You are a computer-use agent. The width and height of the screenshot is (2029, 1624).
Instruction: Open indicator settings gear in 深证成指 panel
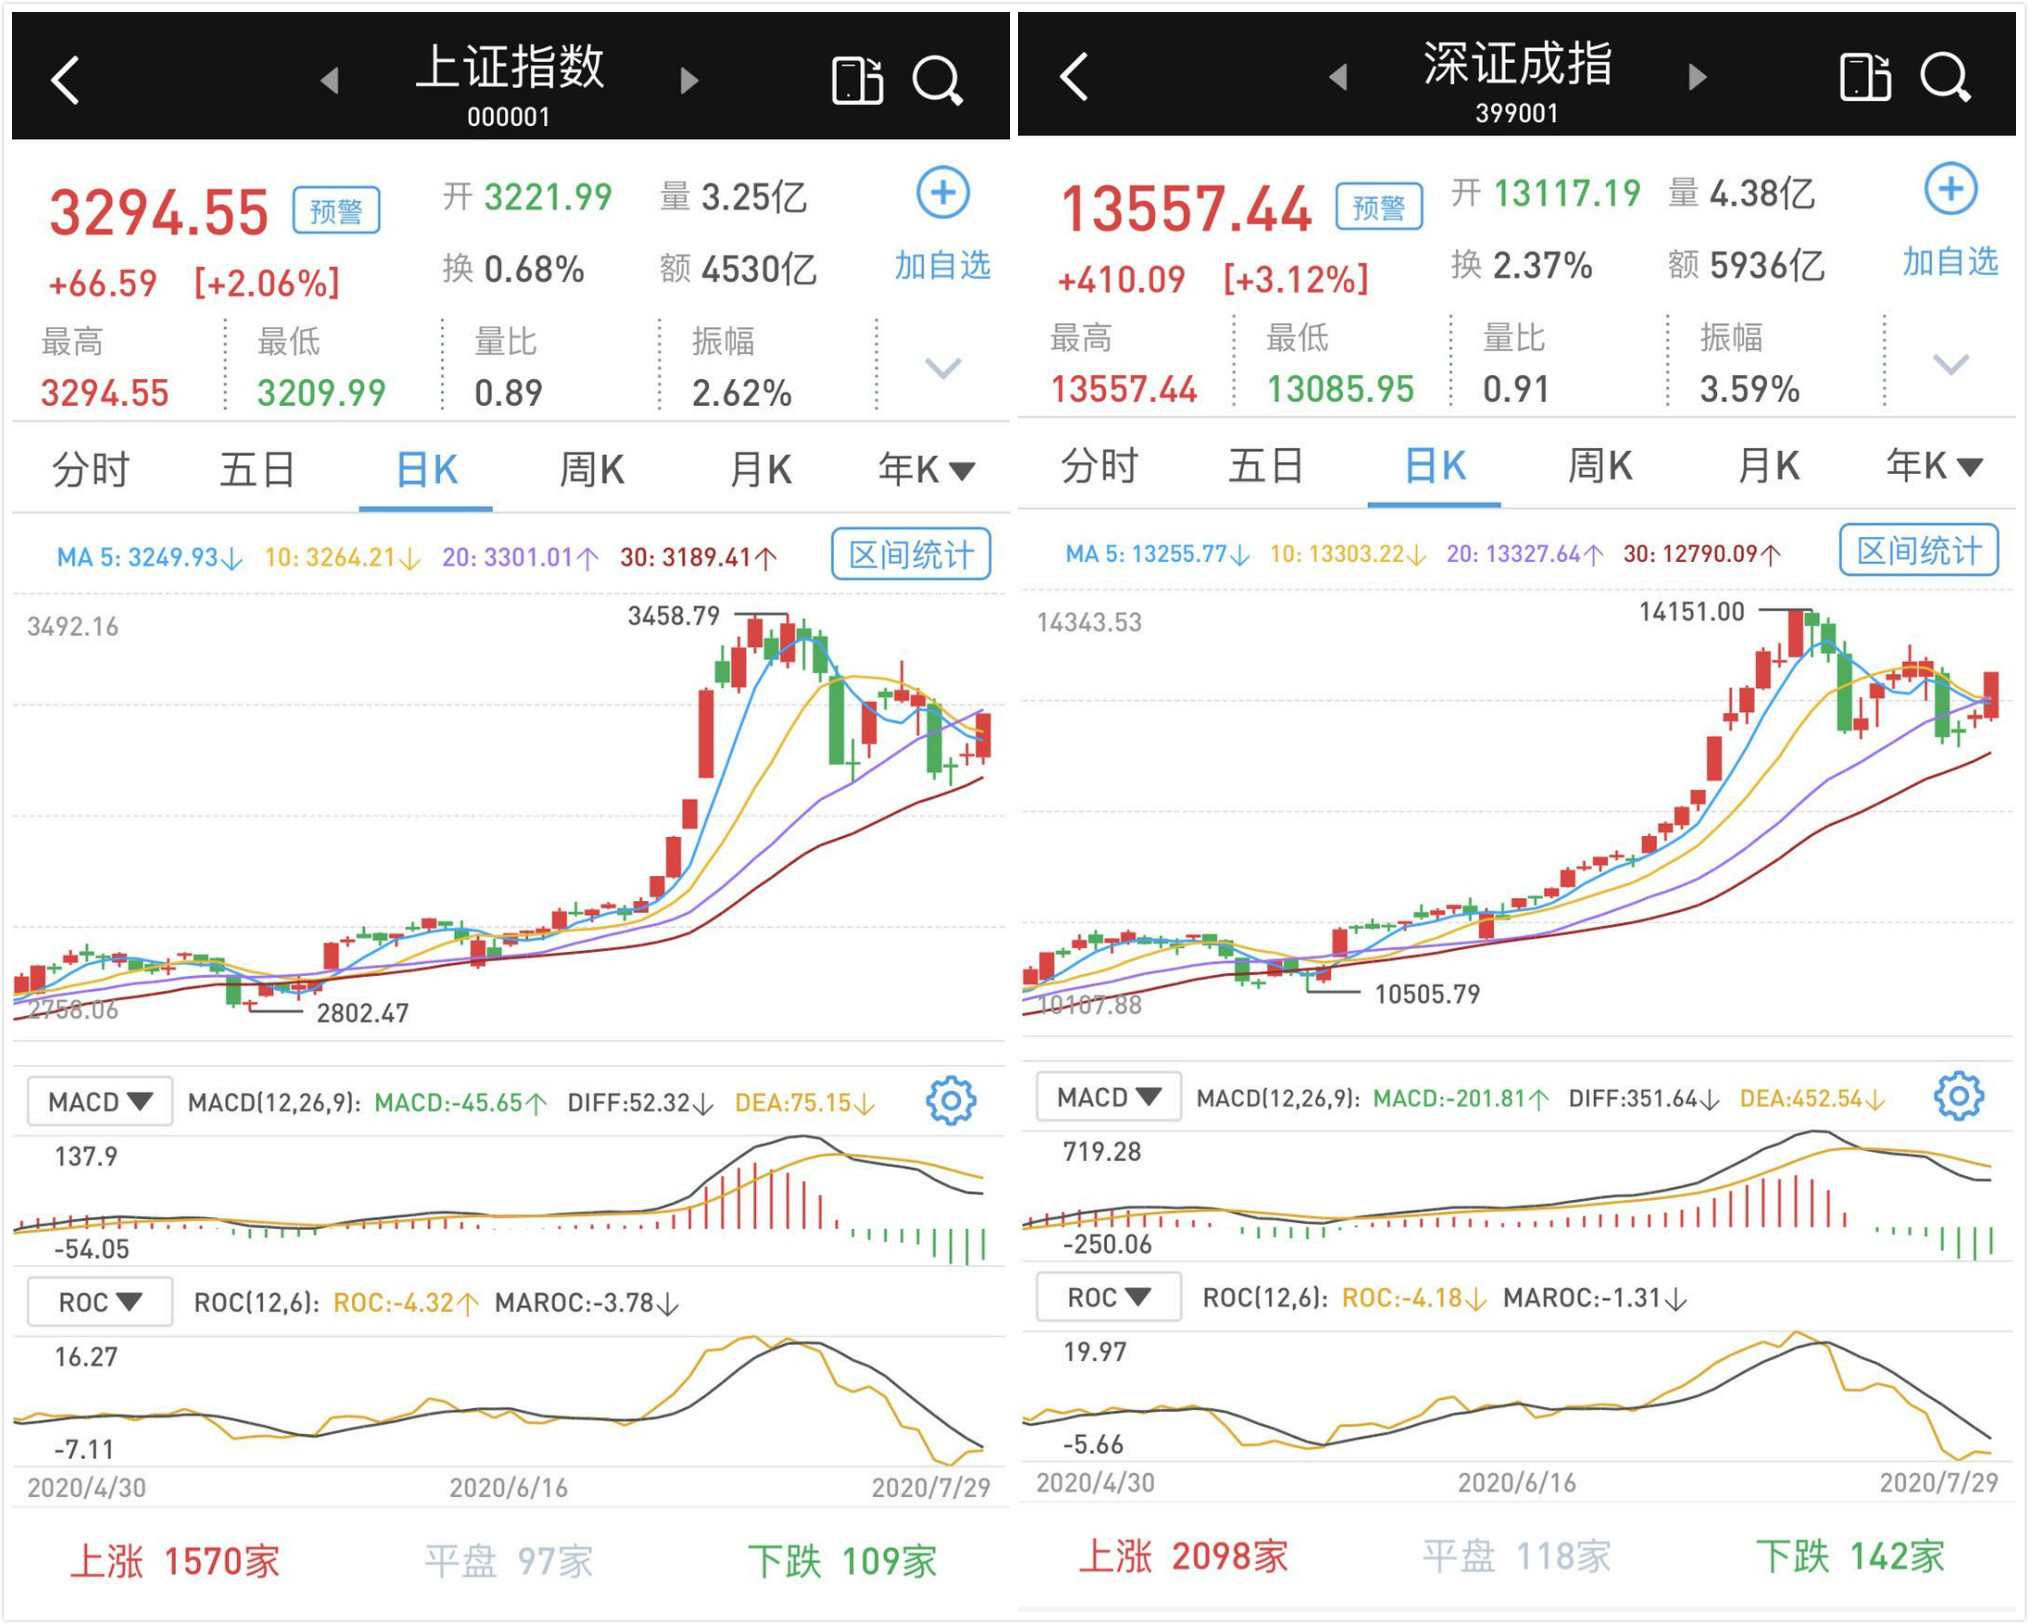1958,1097
